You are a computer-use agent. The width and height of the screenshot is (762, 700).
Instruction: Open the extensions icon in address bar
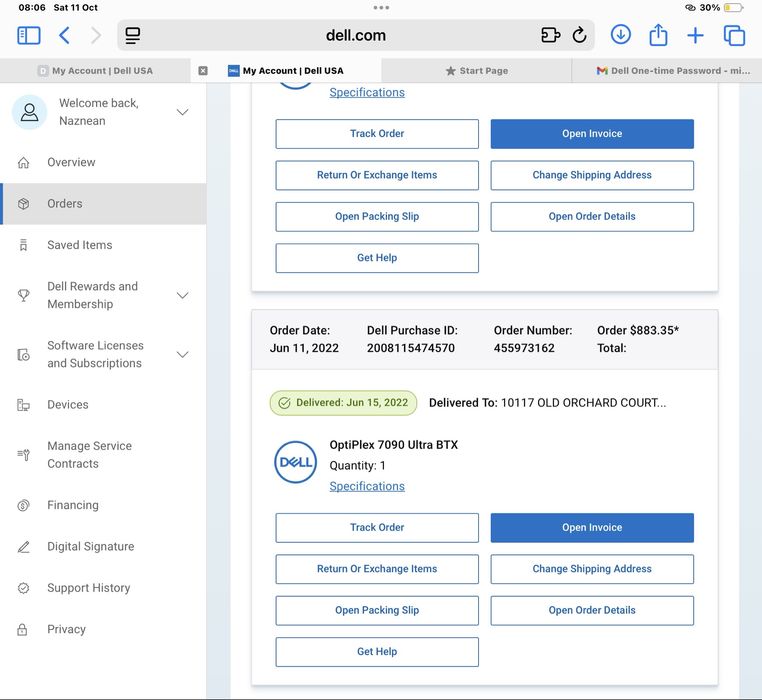[x=550, y=35]
